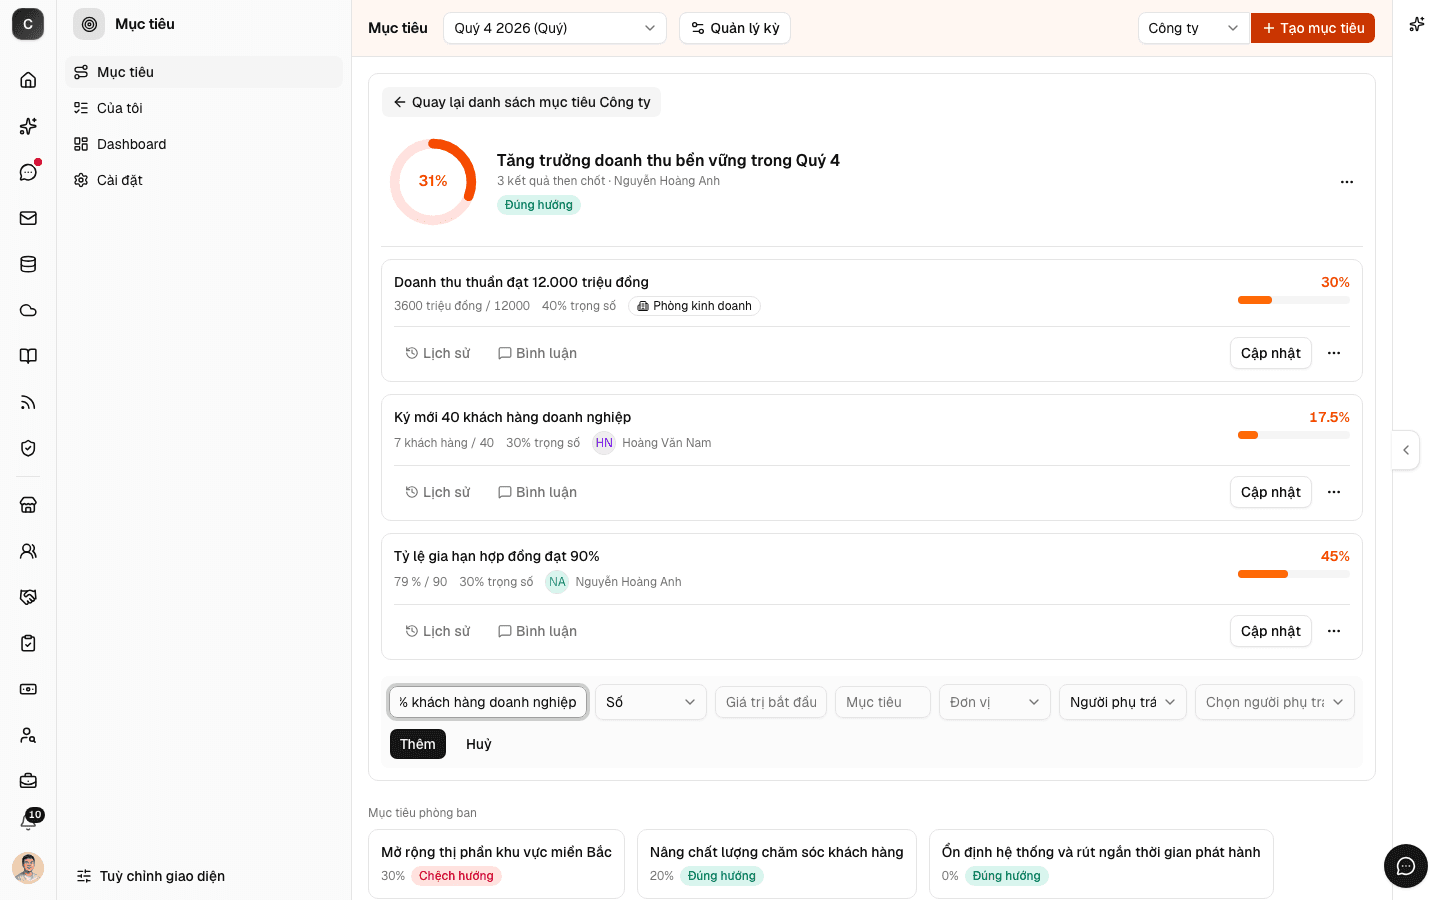Screen dimensions: 1440x900
Task: Open the mail envelope icon
Action: [28, 218]
